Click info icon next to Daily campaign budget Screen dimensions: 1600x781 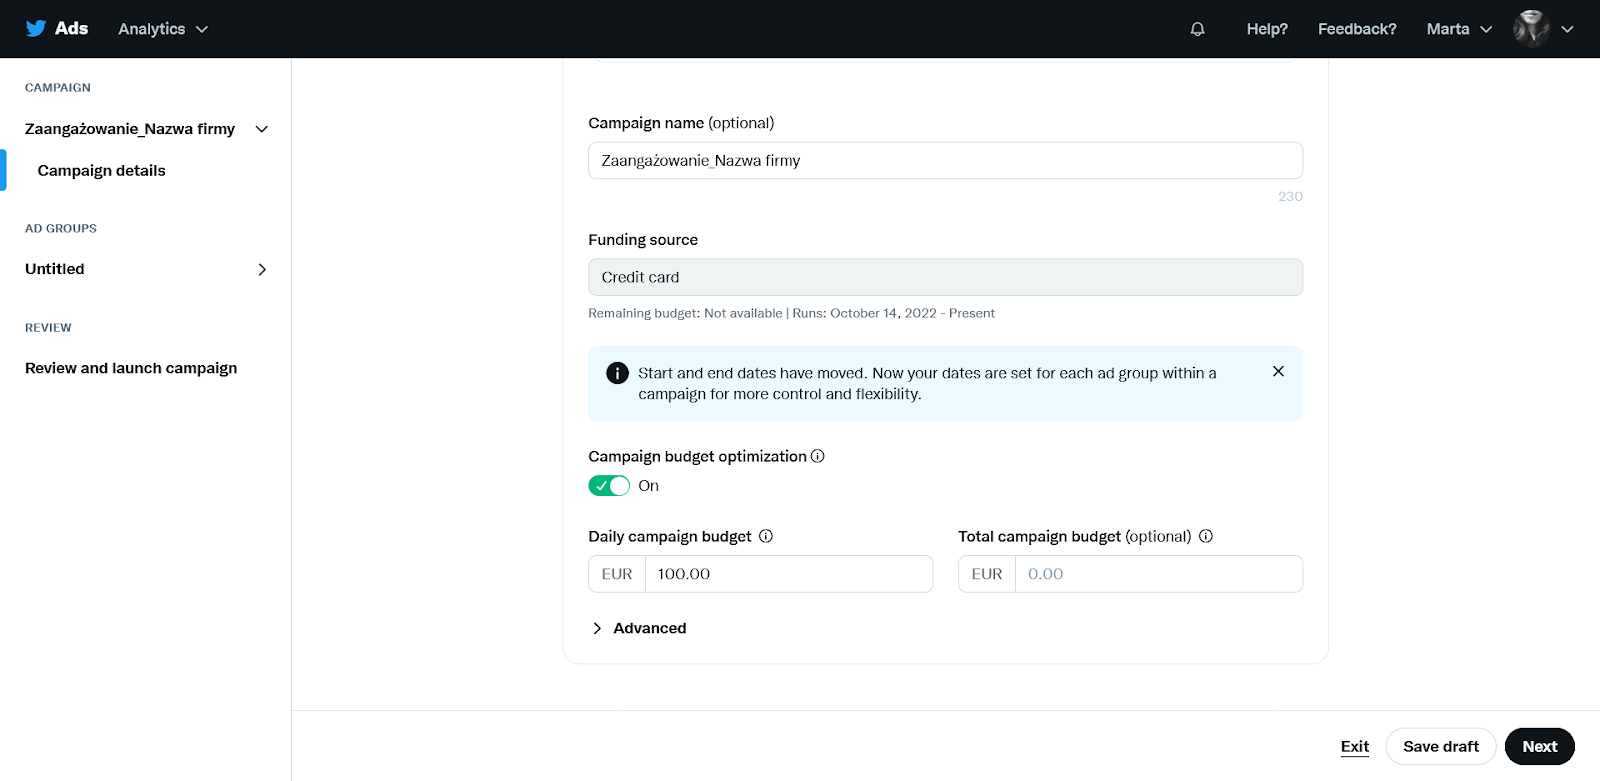pos(766,536)
